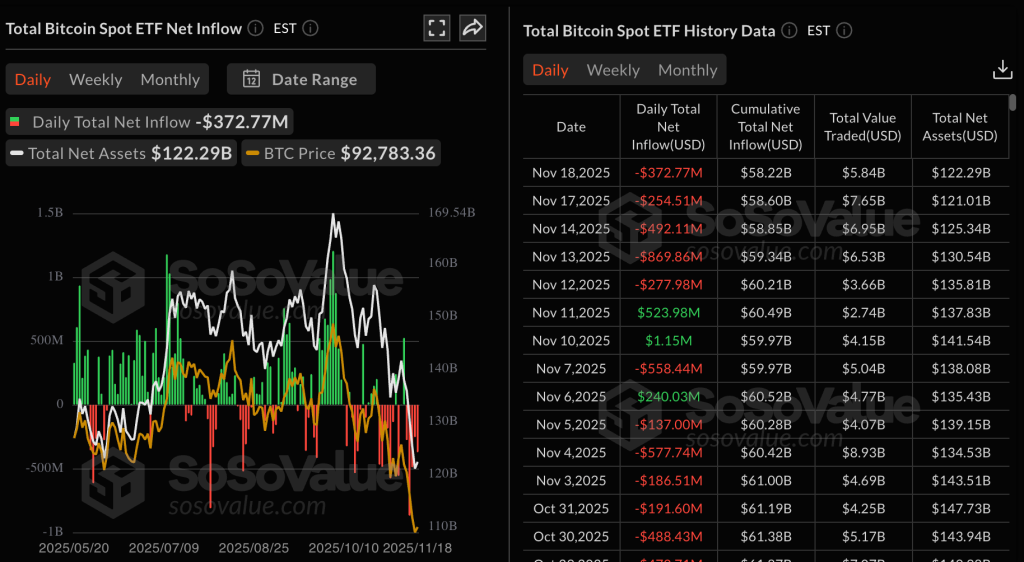The height and width of the screenshot is (562, 1024).
Task: Open the Date Range picker
Action: pos(301,79)
